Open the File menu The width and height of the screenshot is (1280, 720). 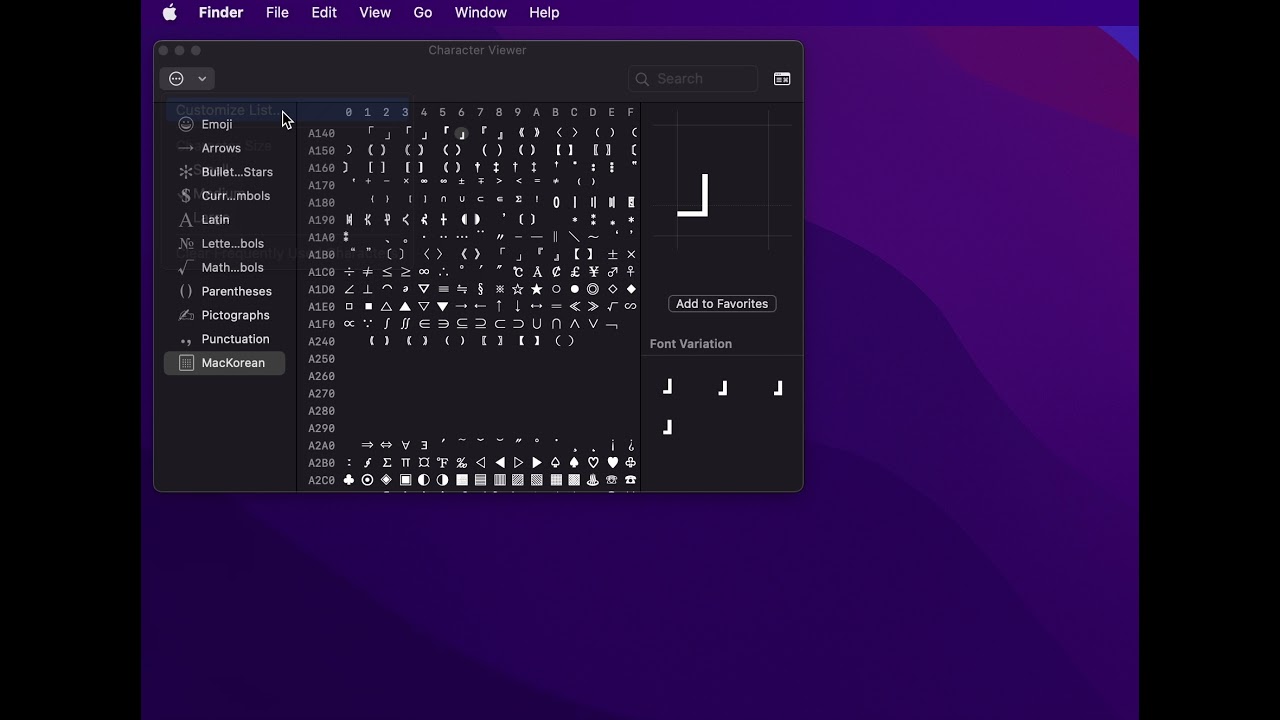(277, 13)
